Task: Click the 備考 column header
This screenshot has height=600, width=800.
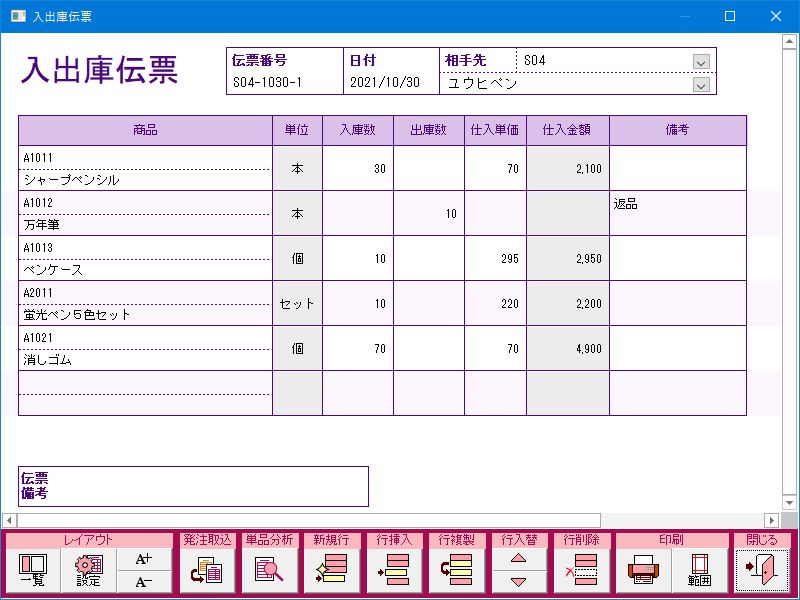Action: pos(678,130)
